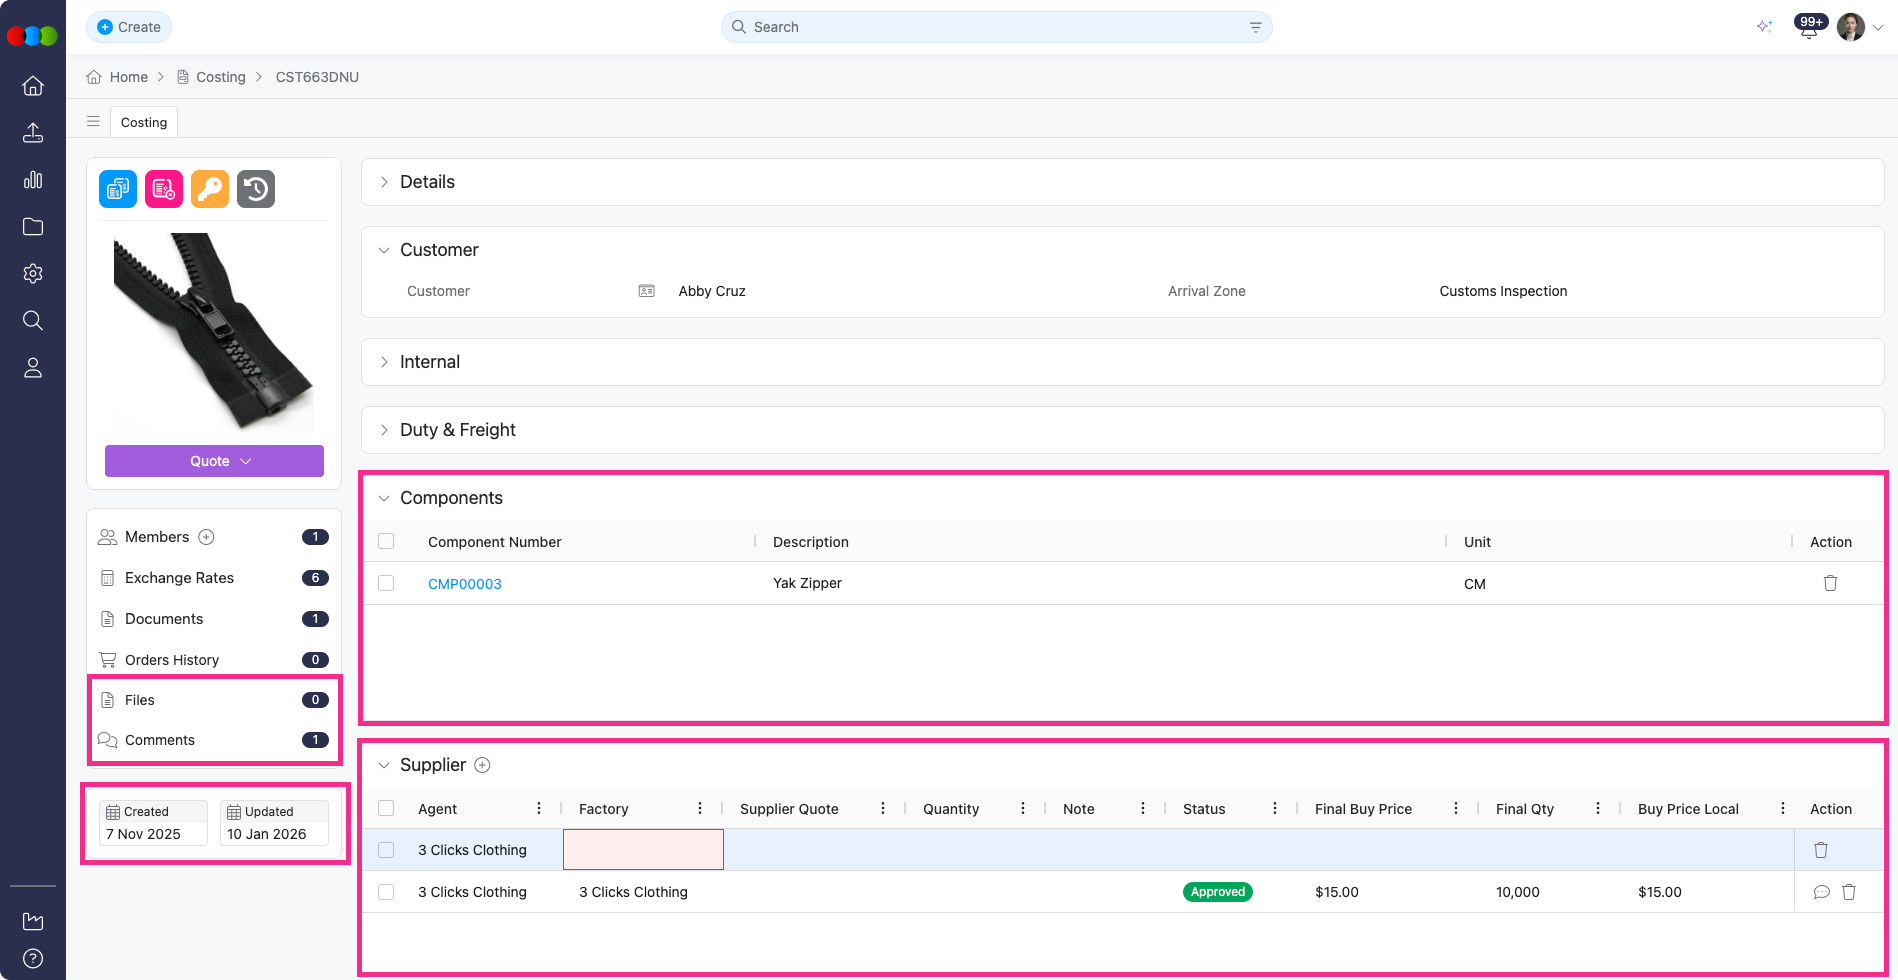Open Exchange Rates in side panel
This screenshot has height=980, width=1898.
[x=179, y=578]
